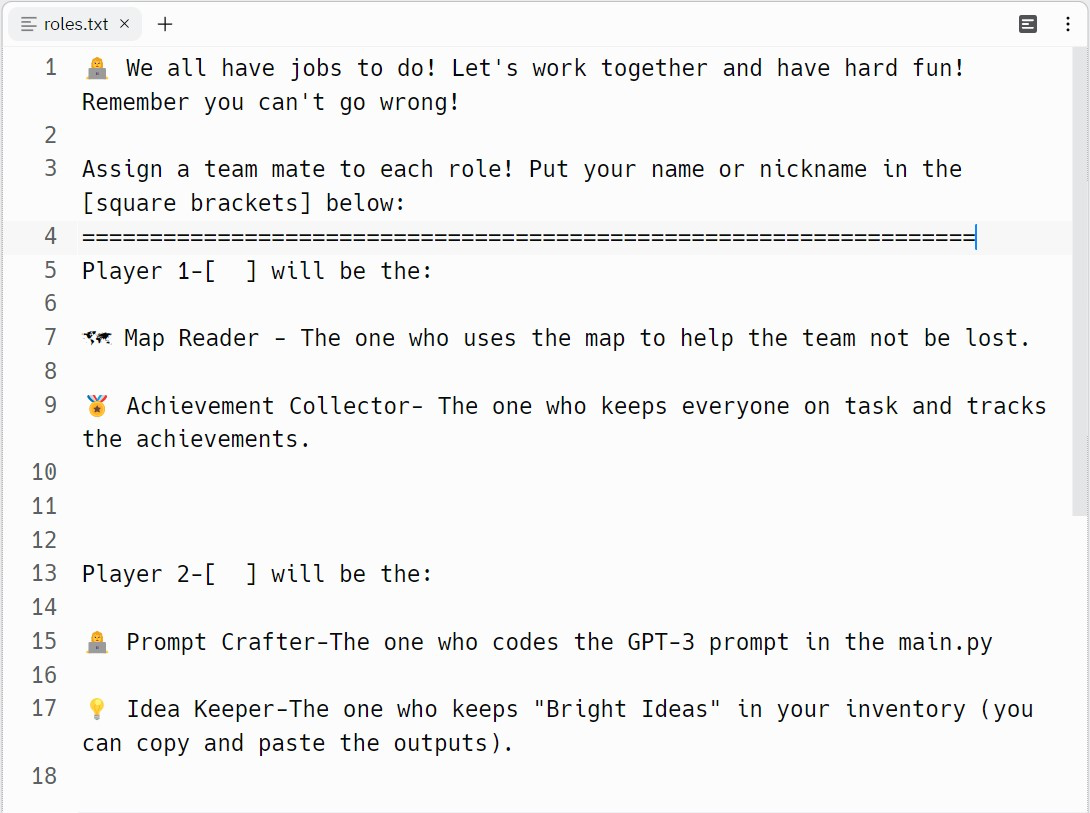1090x813 pixels.
Task: Open the three-dot options menu
Action: 1068,24
